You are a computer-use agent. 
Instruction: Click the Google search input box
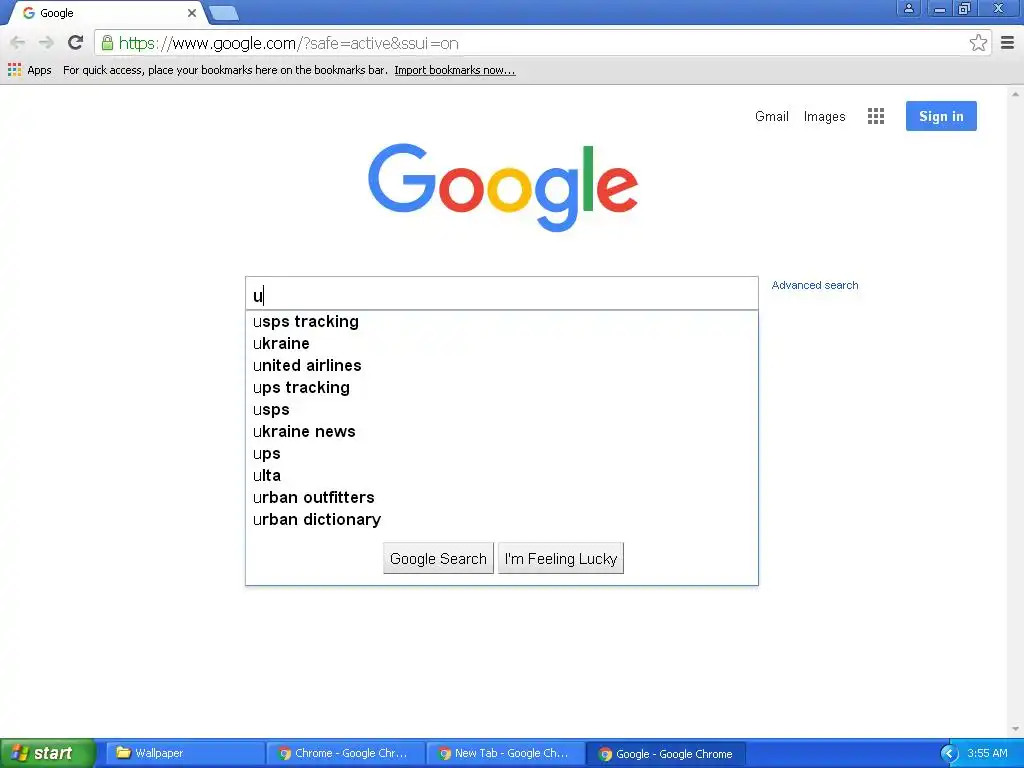502,294
